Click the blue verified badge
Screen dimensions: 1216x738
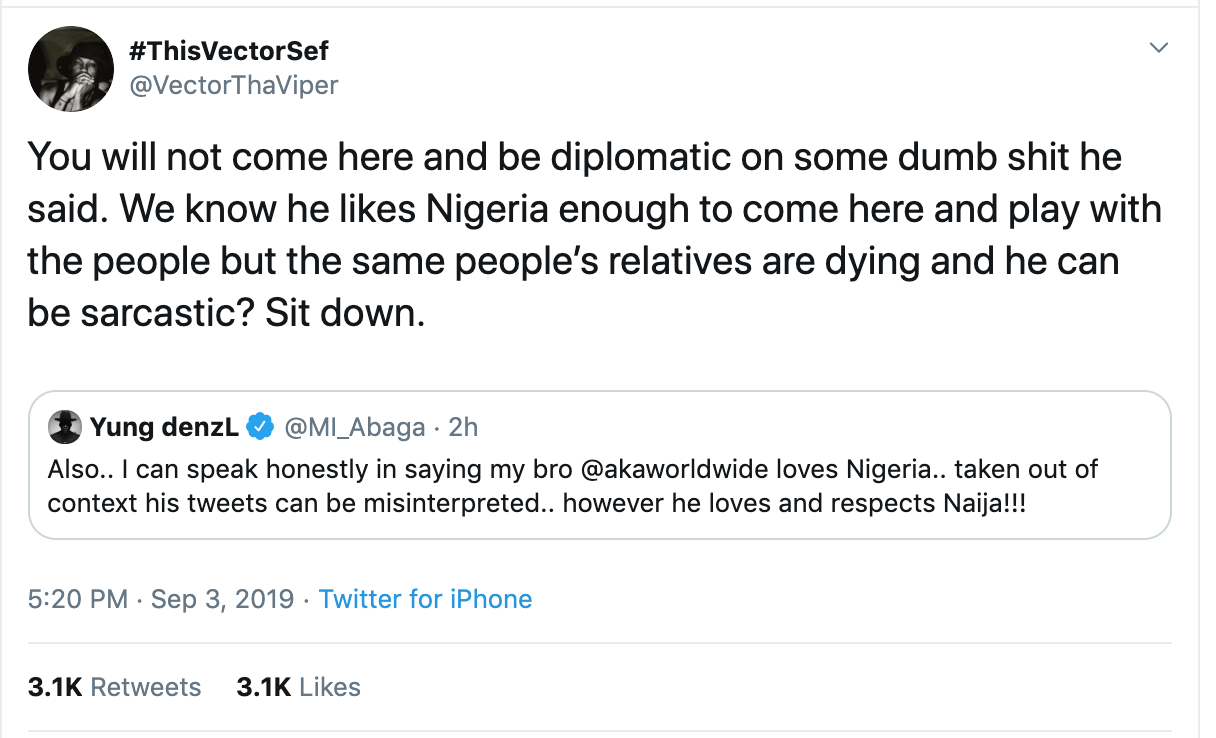click(261, 428)
